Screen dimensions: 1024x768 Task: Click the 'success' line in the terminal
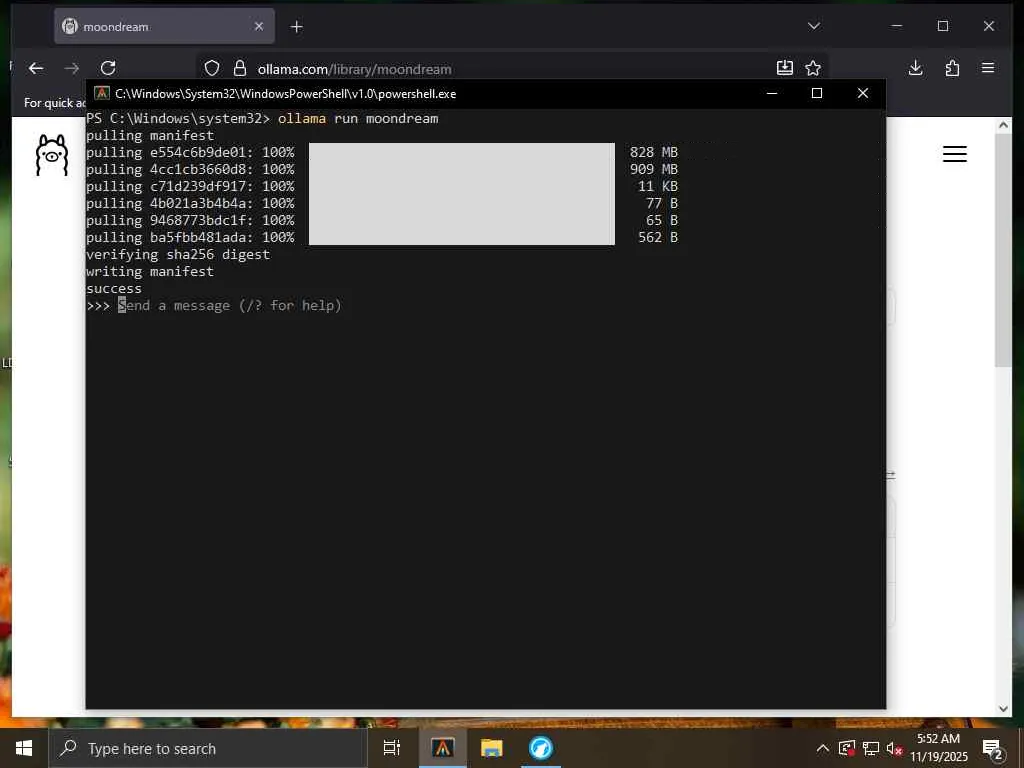(x=114, y=288)
